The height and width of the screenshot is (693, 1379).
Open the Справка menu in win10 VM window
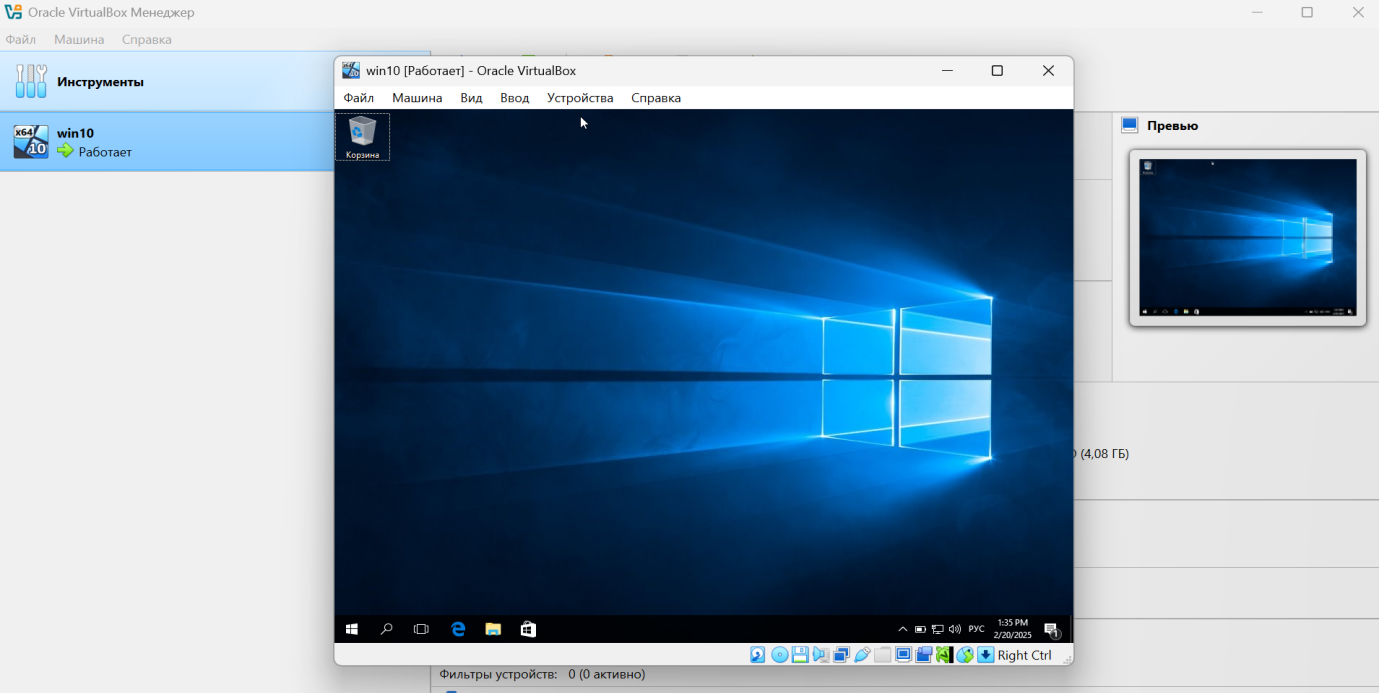coord(656,98)
